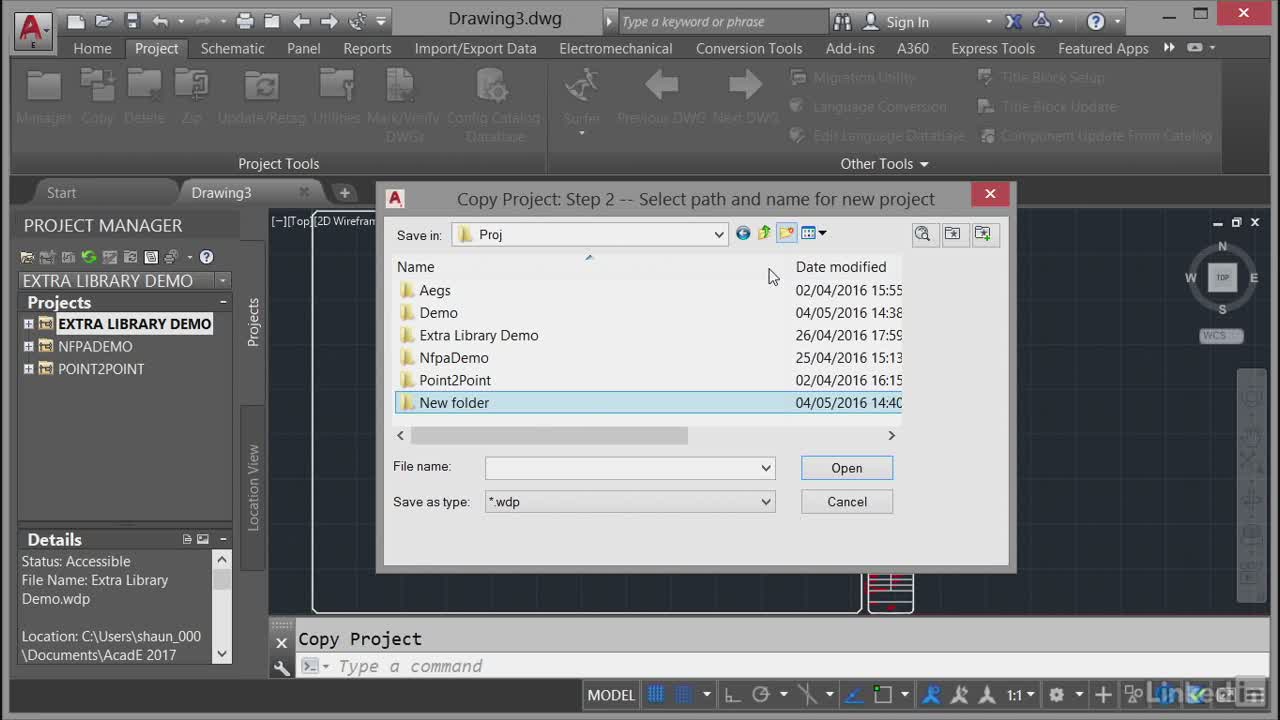
Task: Toggle polar tracking in status bar
Action: 760,695
